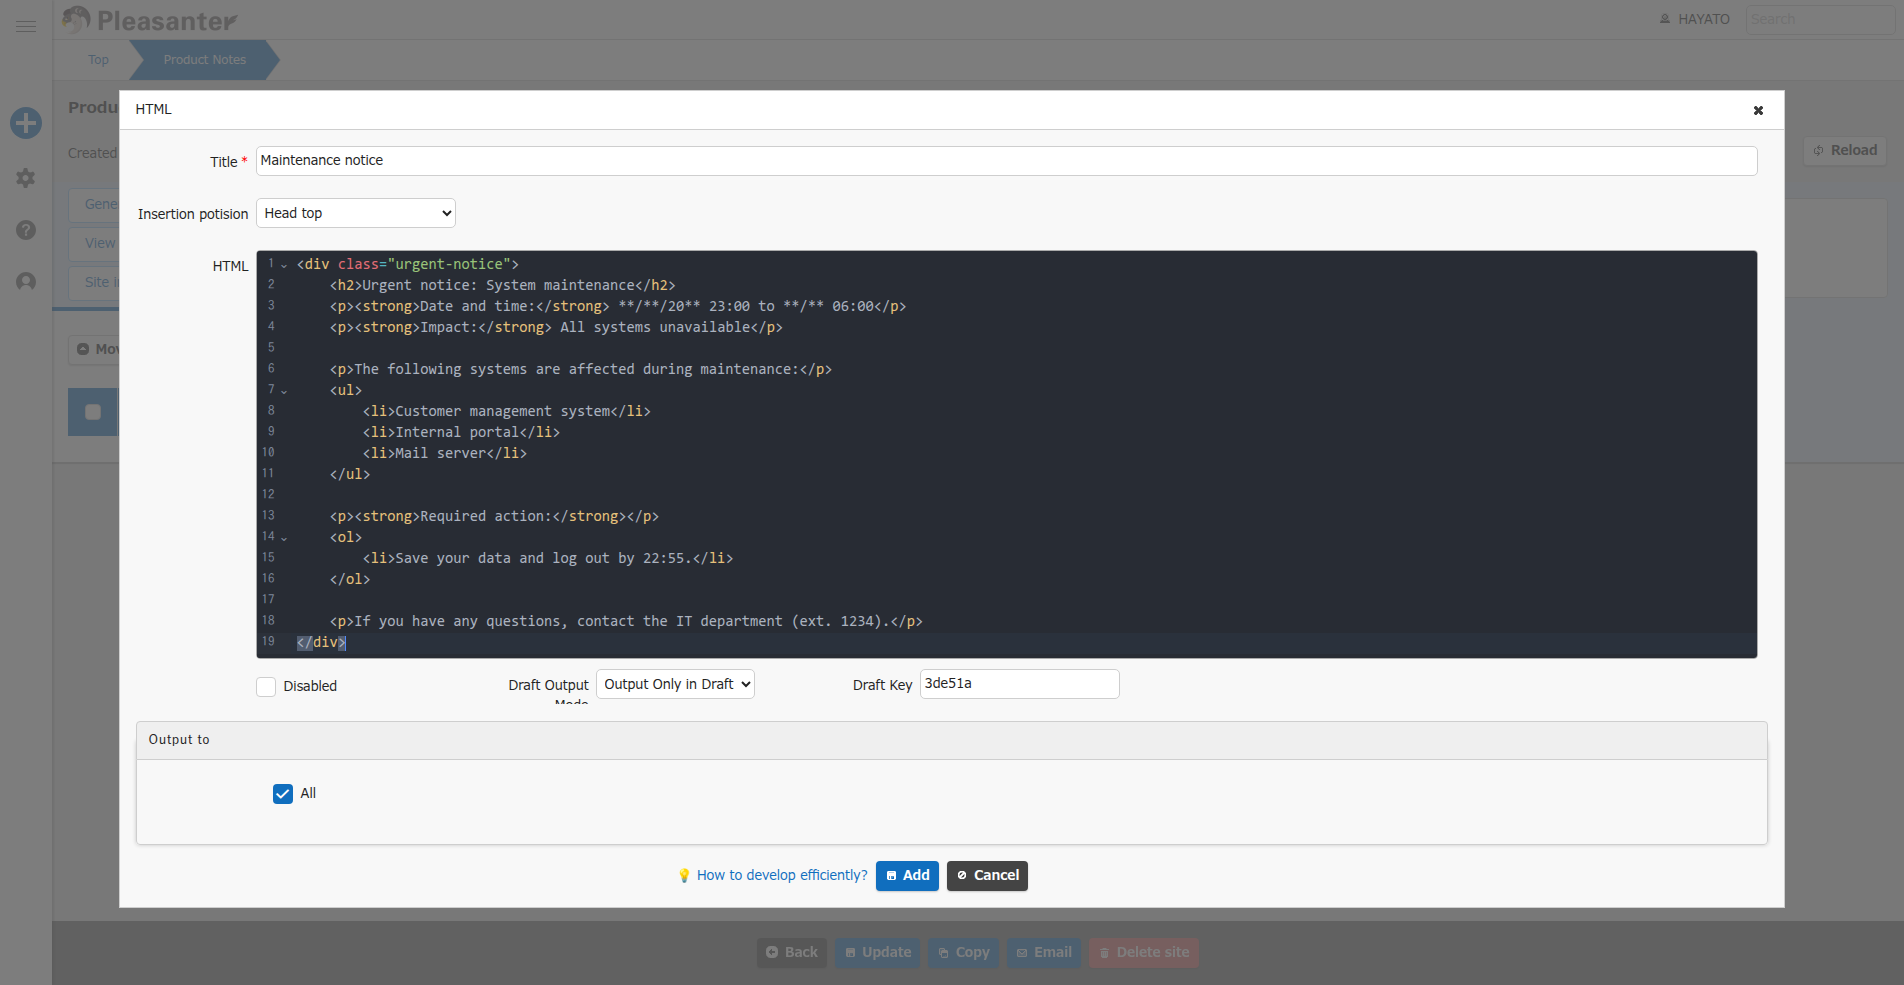
Task: Click the Copy button at bottom
Action: pyautogui.click(x=964, y=952)
